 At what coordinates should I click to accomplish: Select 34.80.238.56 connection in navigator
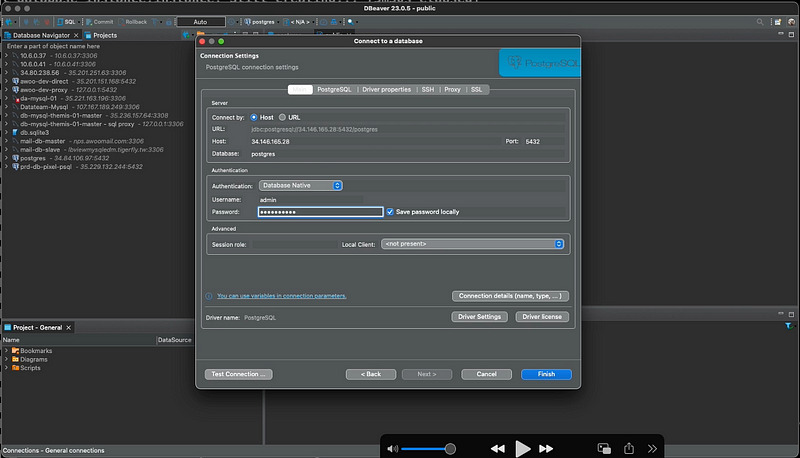40,73
